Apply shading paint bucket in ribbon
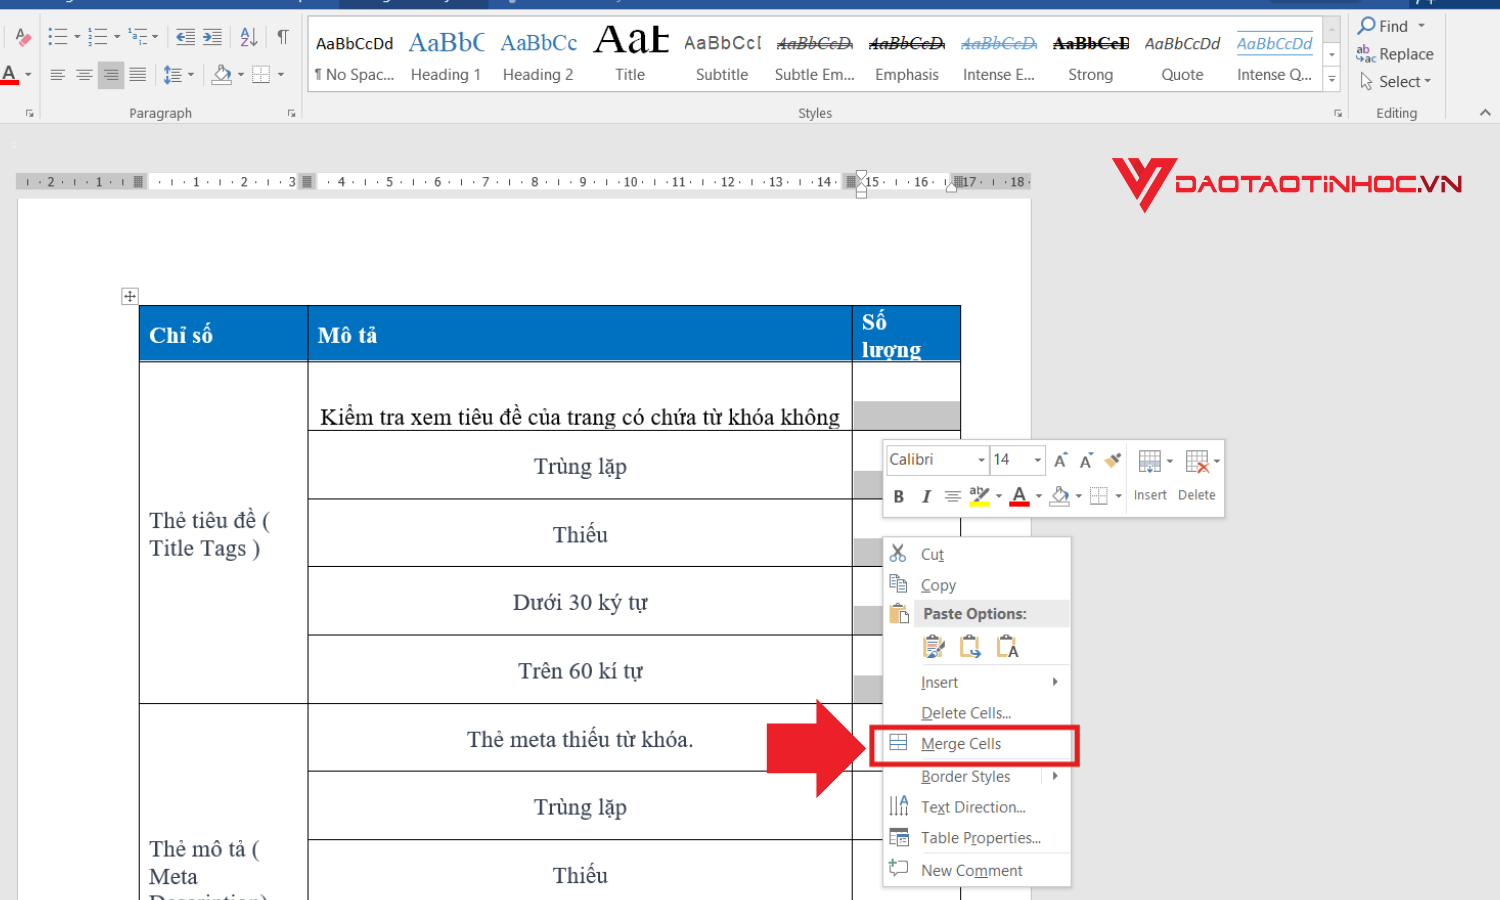 222,75
